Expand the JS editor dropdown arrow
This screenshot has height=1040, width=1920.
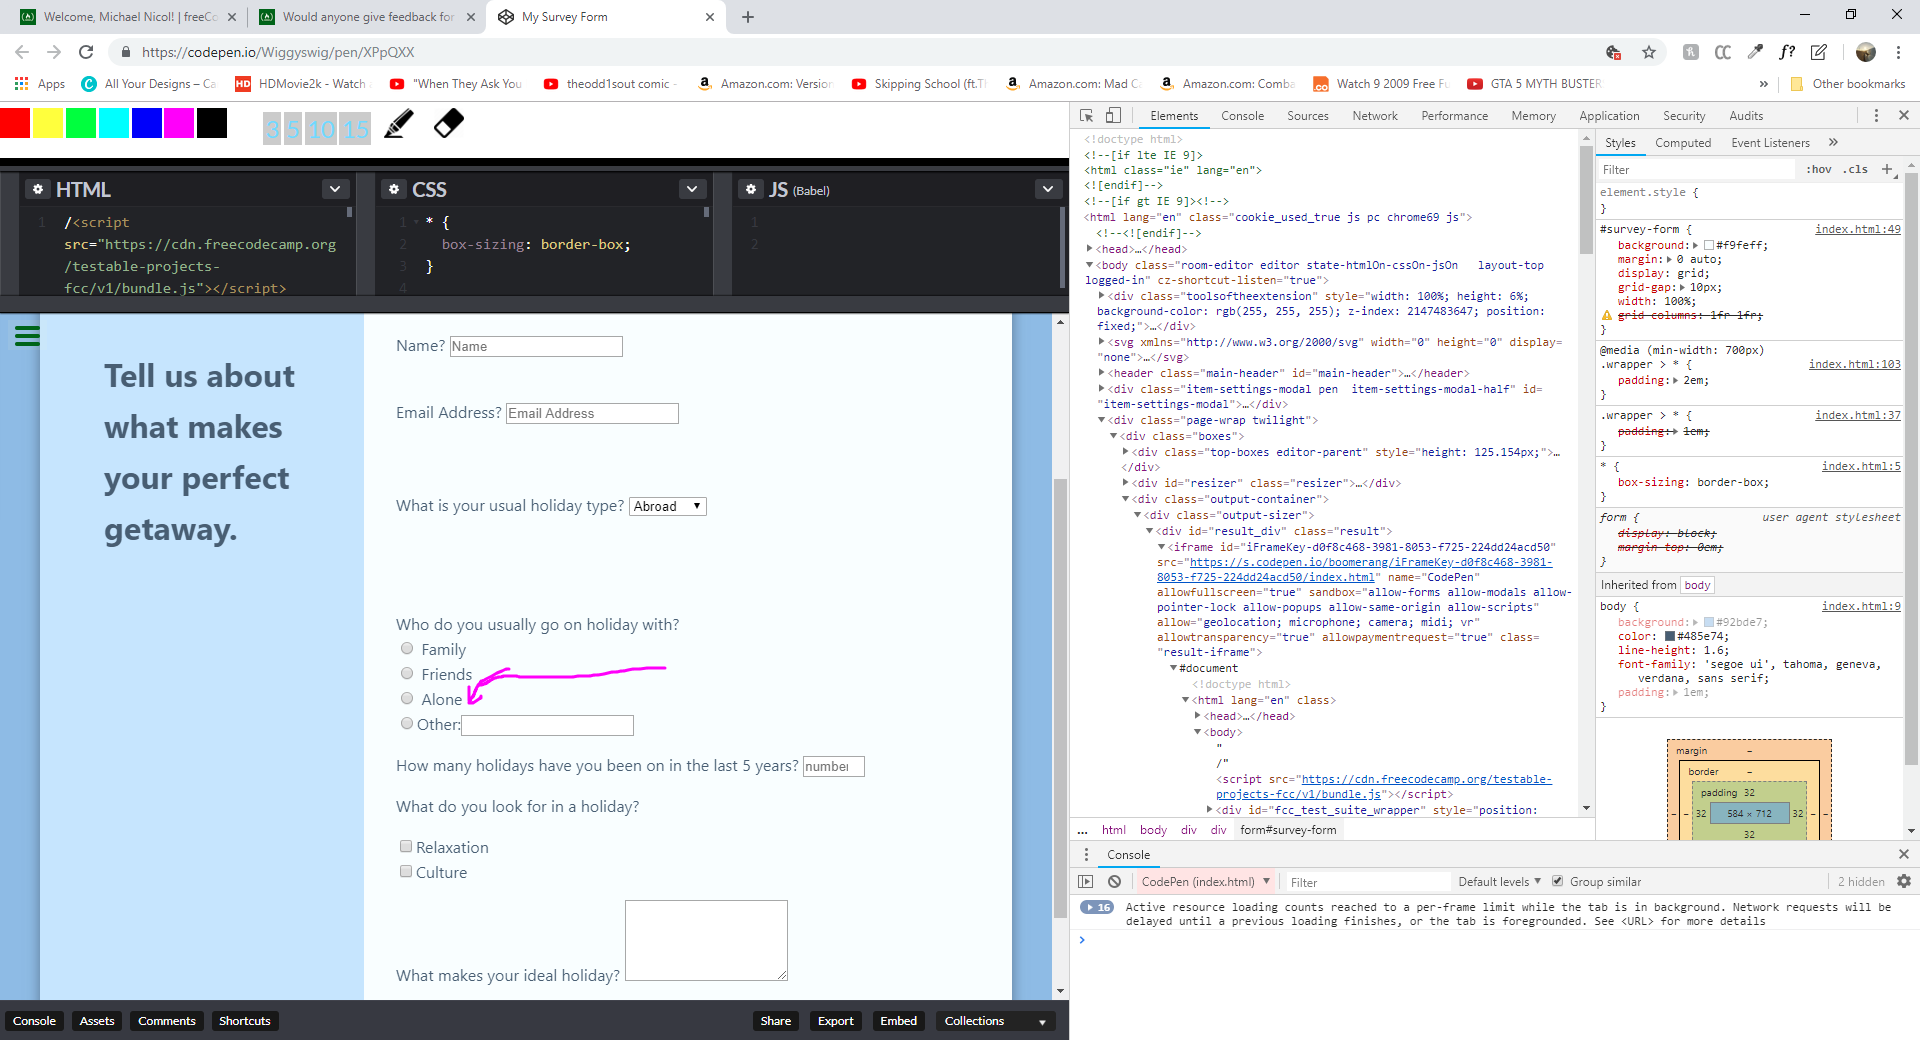[1048, 189]
